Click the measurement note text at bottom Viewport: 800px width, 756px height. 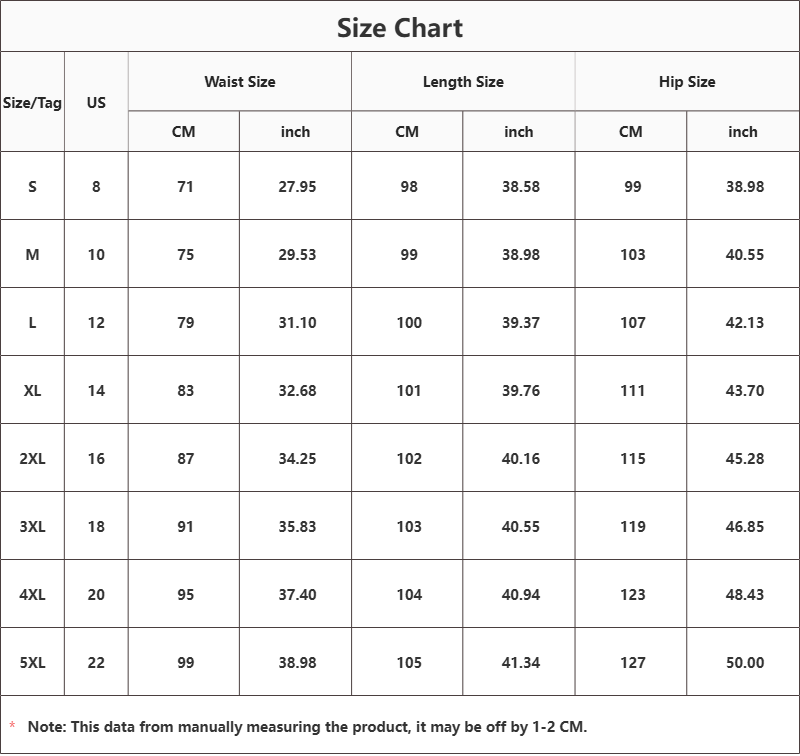click(307, 727)
